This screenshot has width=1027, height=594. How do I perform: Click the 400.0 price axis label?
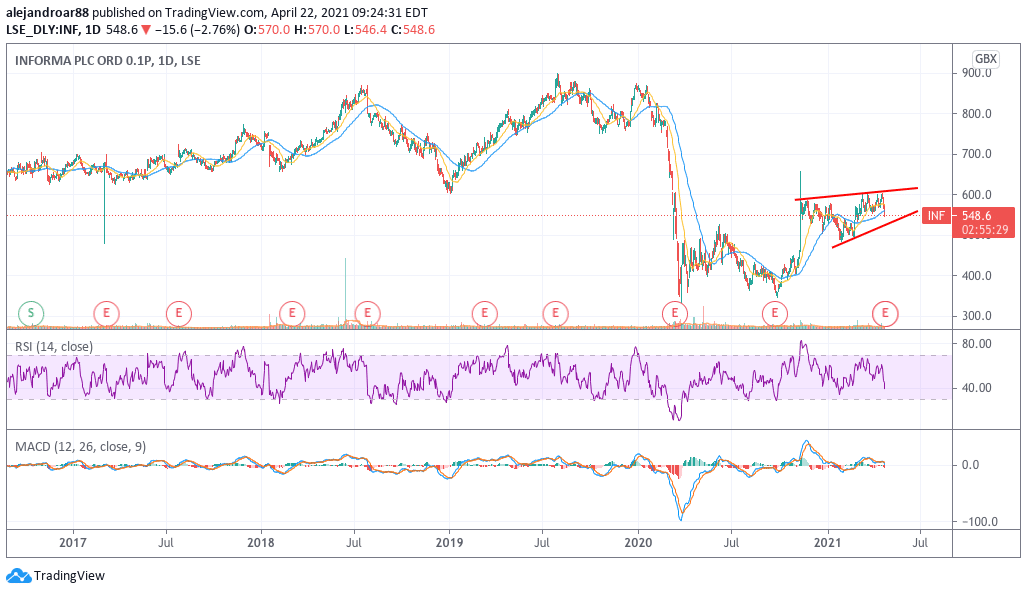[x=977, y=276]
